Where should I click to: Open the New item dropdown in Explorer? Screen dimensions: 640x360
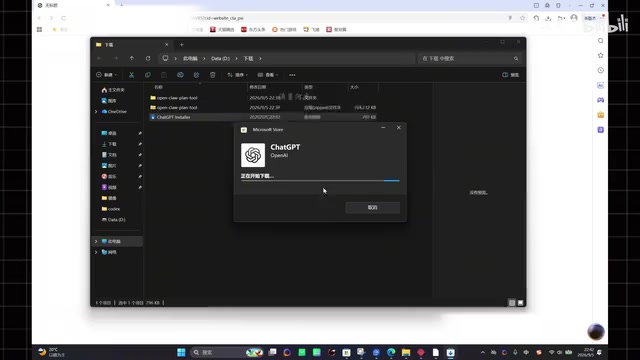click(x=107, y=75)
